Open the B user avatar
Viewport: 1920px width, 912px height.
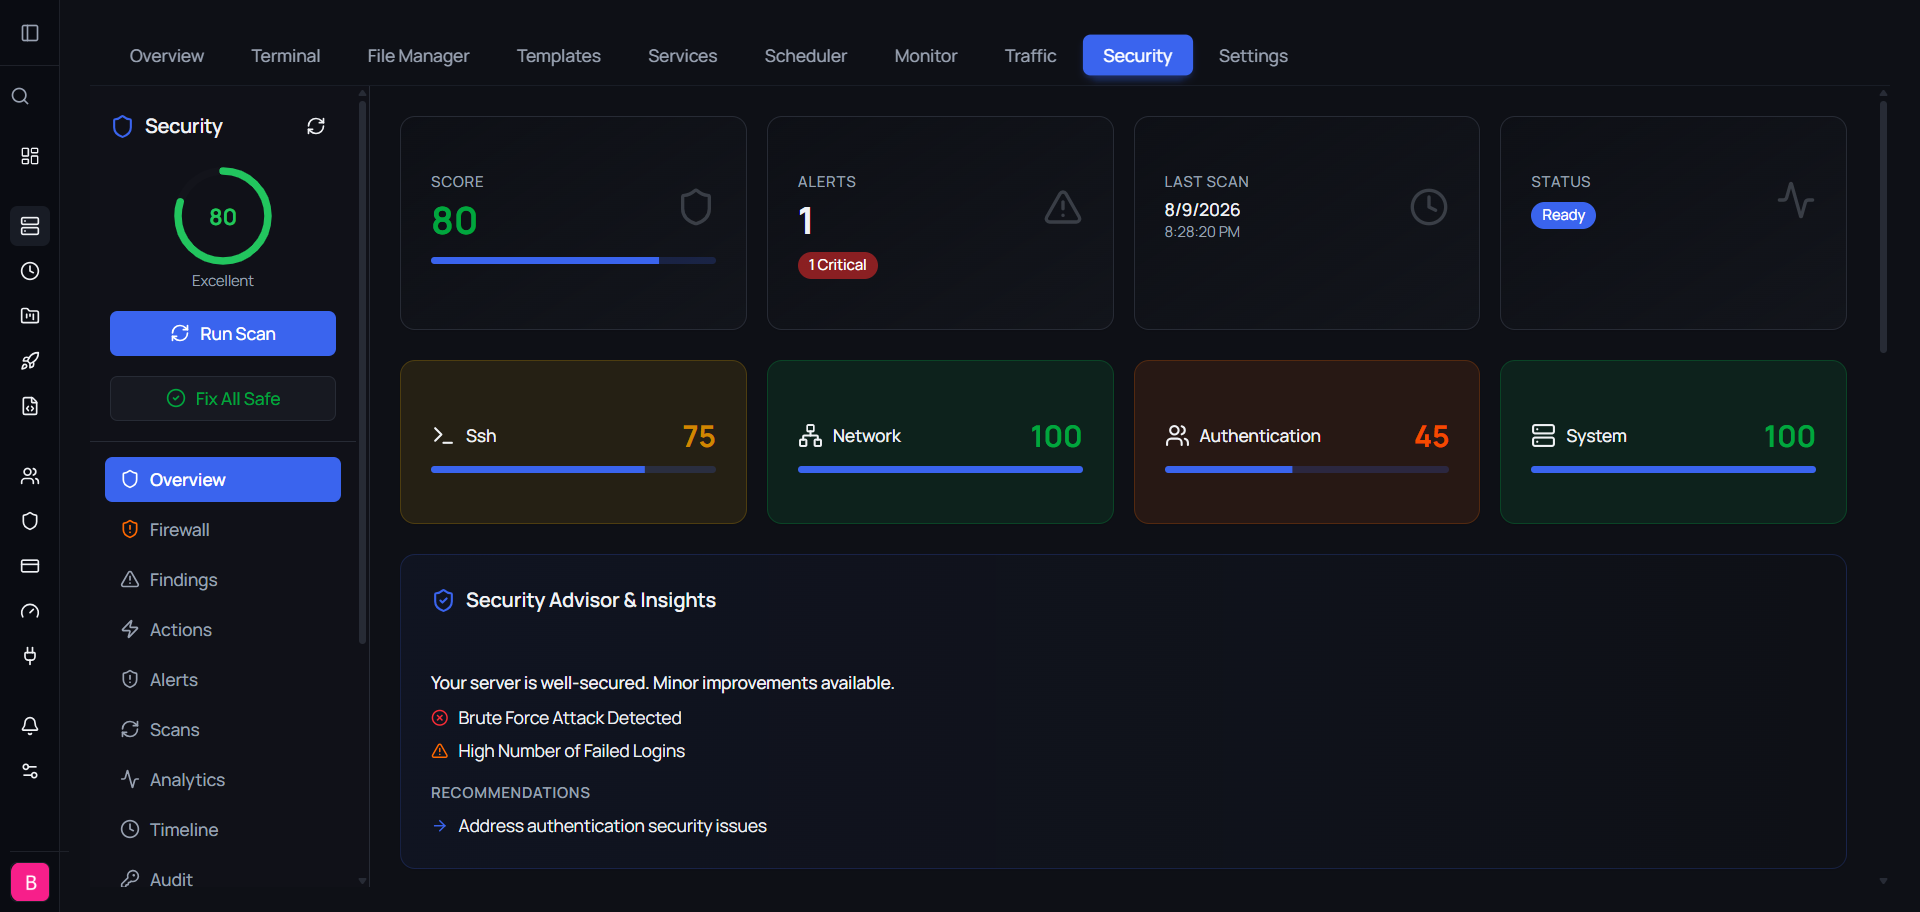30,882
